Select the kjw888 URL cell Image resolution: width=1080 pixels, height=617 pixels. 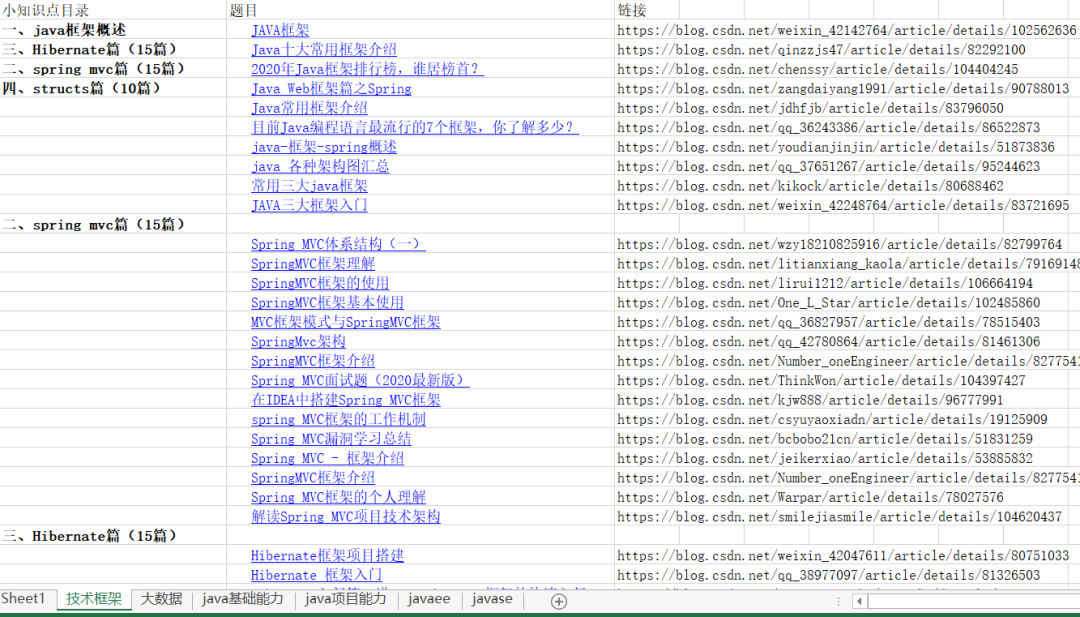pyautogui.click(x=810, y=399)
